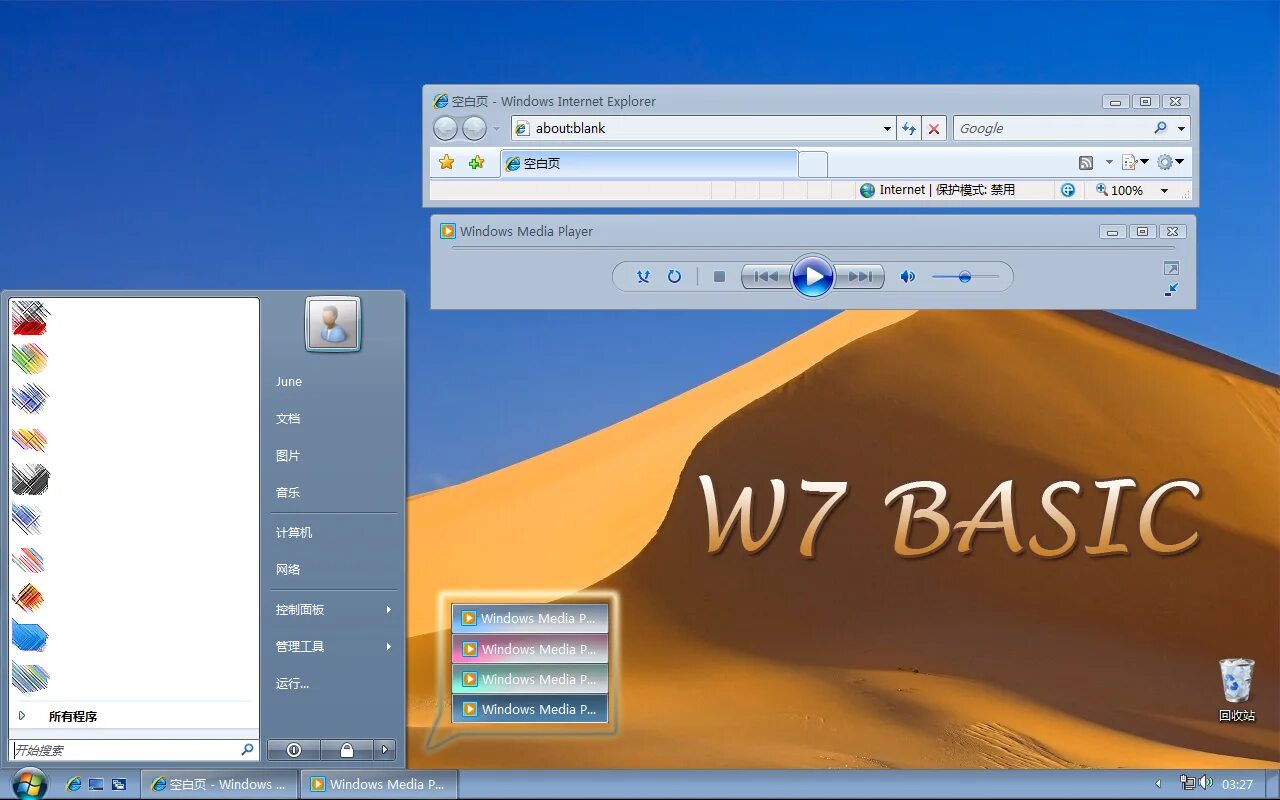Select the dark blue bottom Windows Media P... entry
The width and height of the screenshot is (1280, 800).
[x=530, y=708]
